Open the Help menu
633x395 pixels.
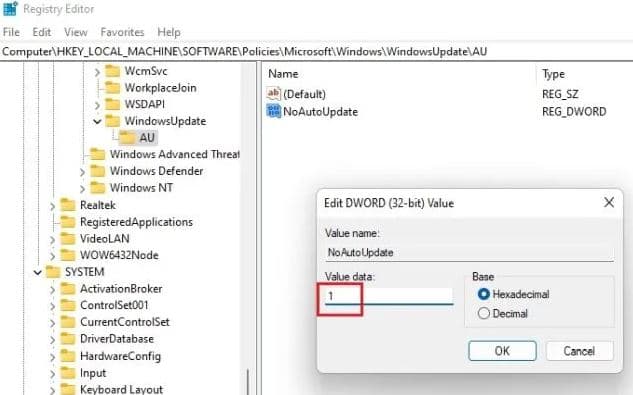tap(169, 32)
